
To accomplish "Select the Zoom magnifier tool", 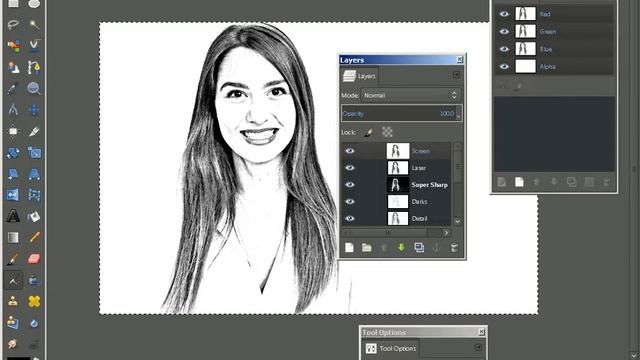I will pos(34,89).
